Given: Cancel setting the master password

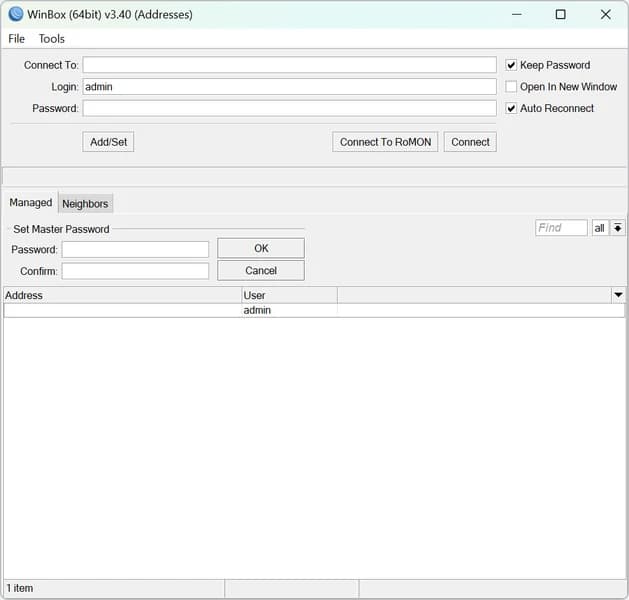Looking at the screenshot, I should pos(261,270).
